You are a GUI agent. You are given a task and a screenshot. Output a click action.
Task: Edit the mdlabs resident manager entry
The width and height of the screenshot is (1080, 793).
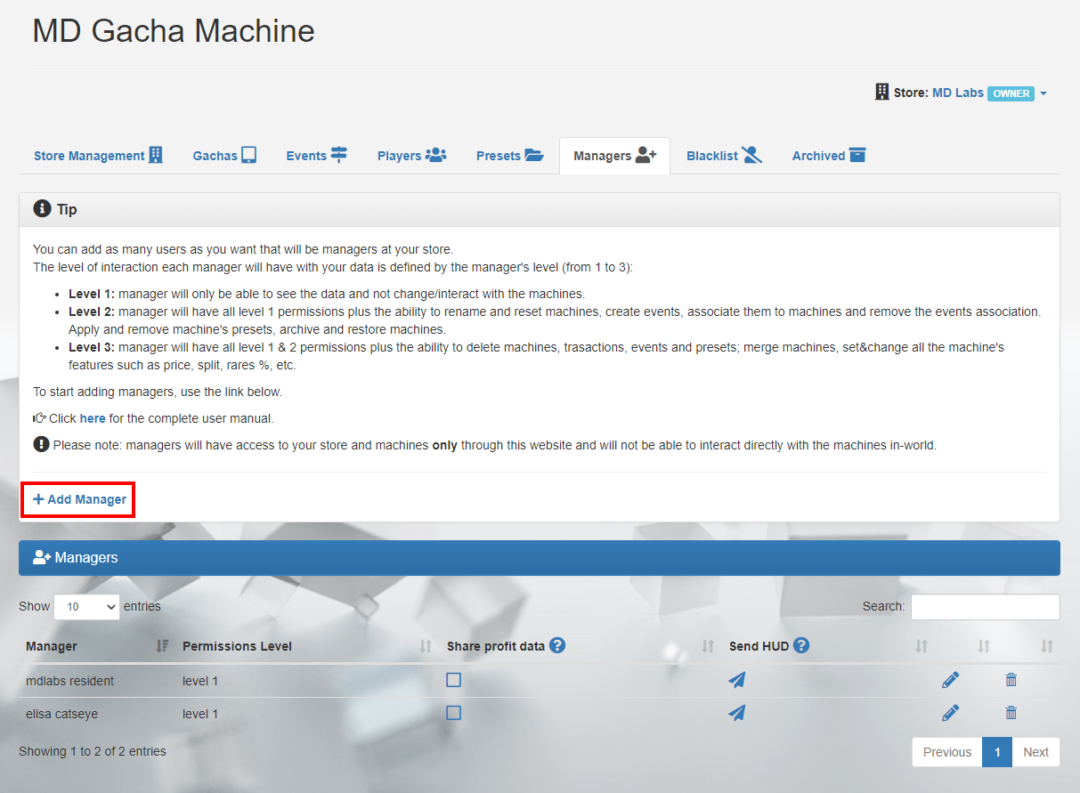[950, 680]
